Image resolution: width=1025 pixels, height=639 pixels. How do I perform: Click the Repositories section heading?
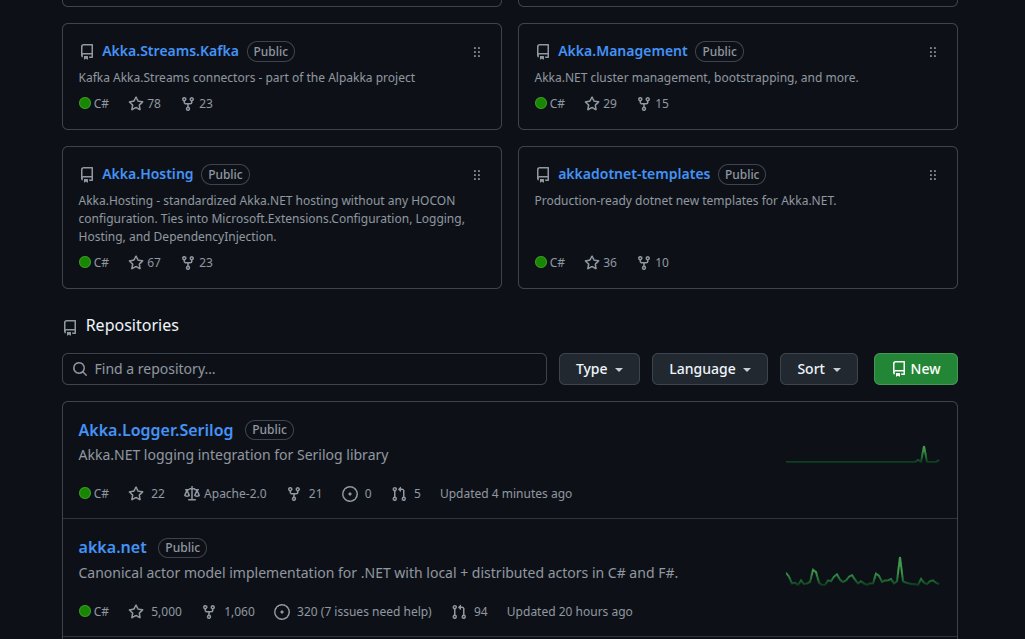(132, 325)
